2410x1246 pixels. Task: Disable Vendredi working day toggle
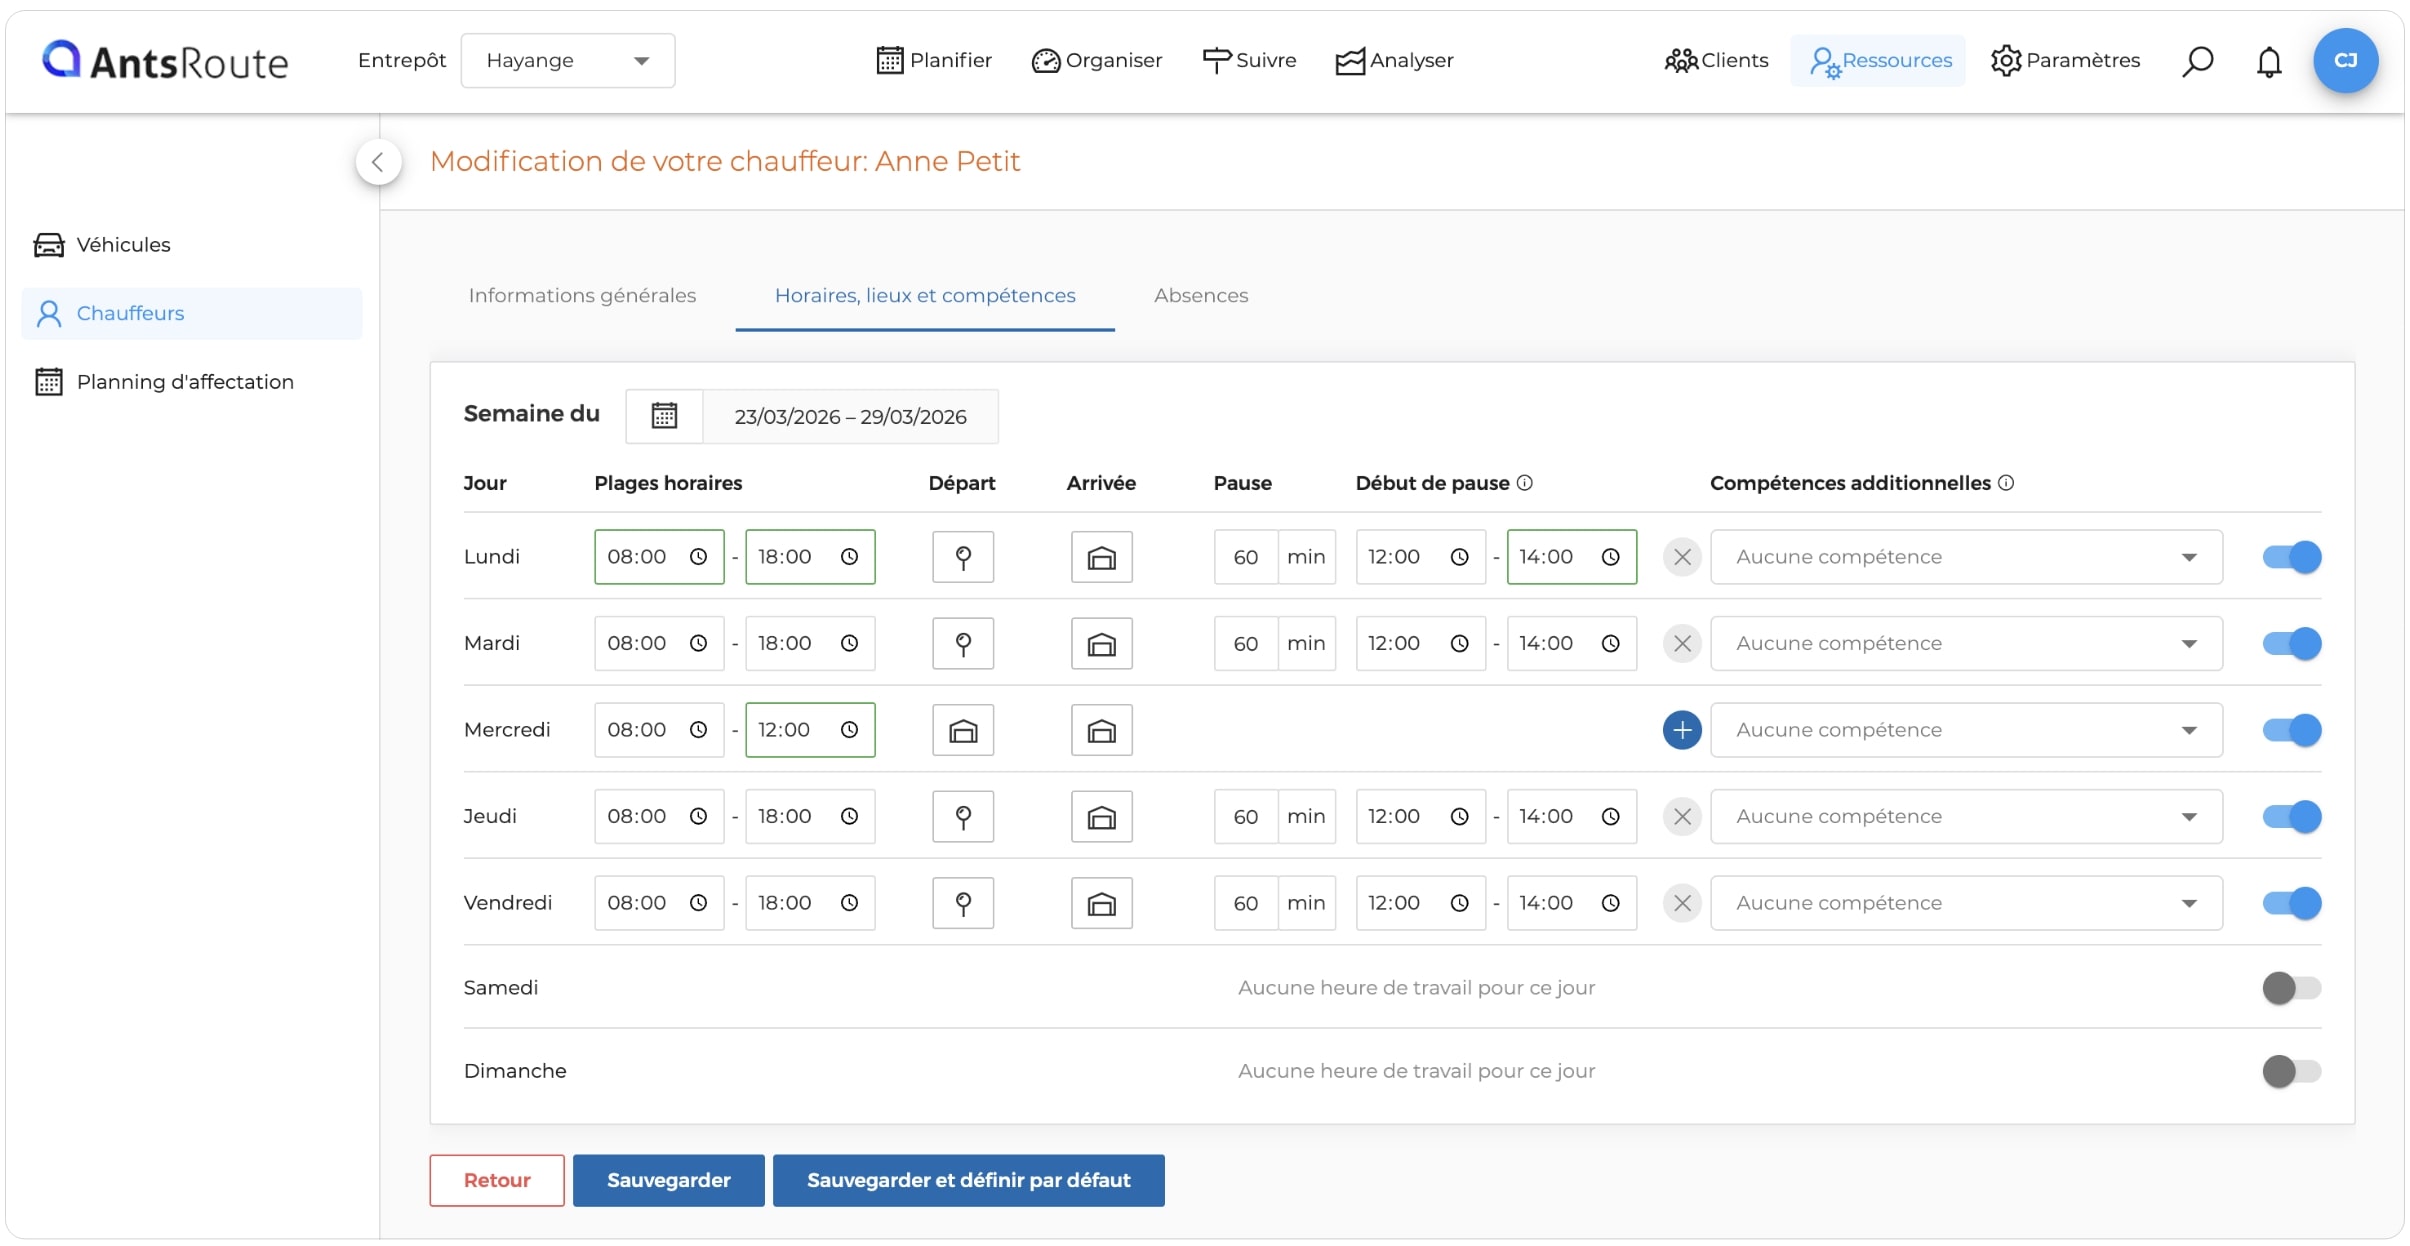coord(2291,903)
